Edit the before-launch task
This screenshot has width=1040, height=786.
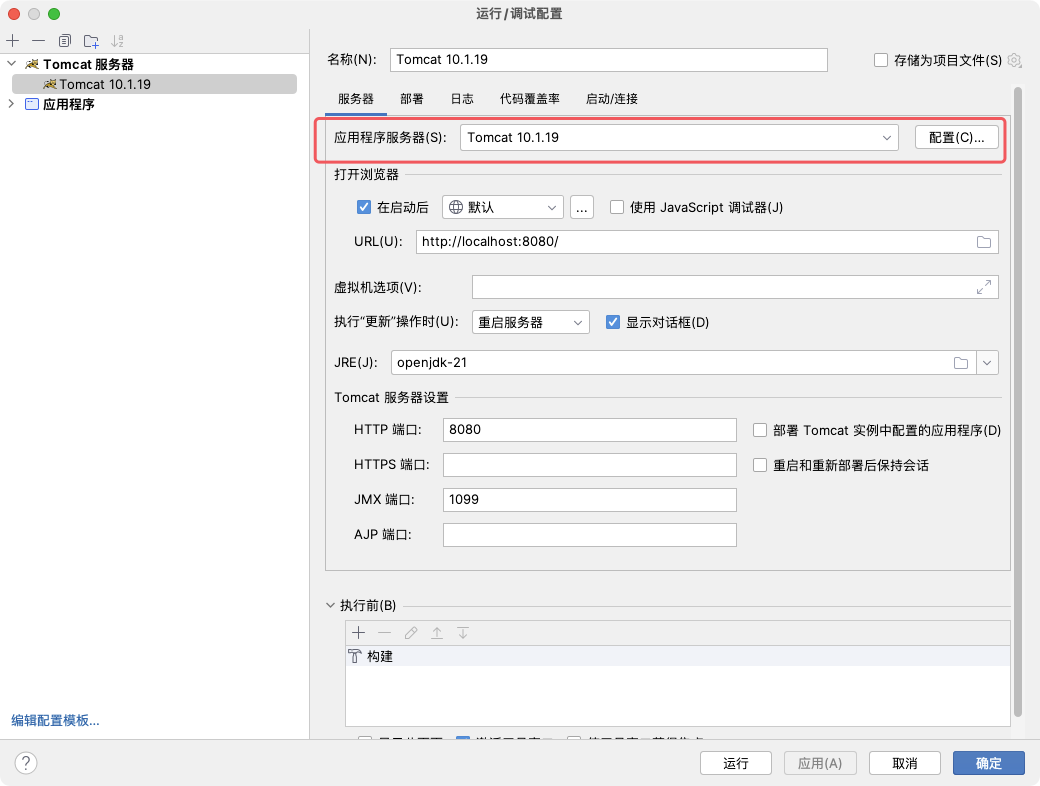[411, 633]
